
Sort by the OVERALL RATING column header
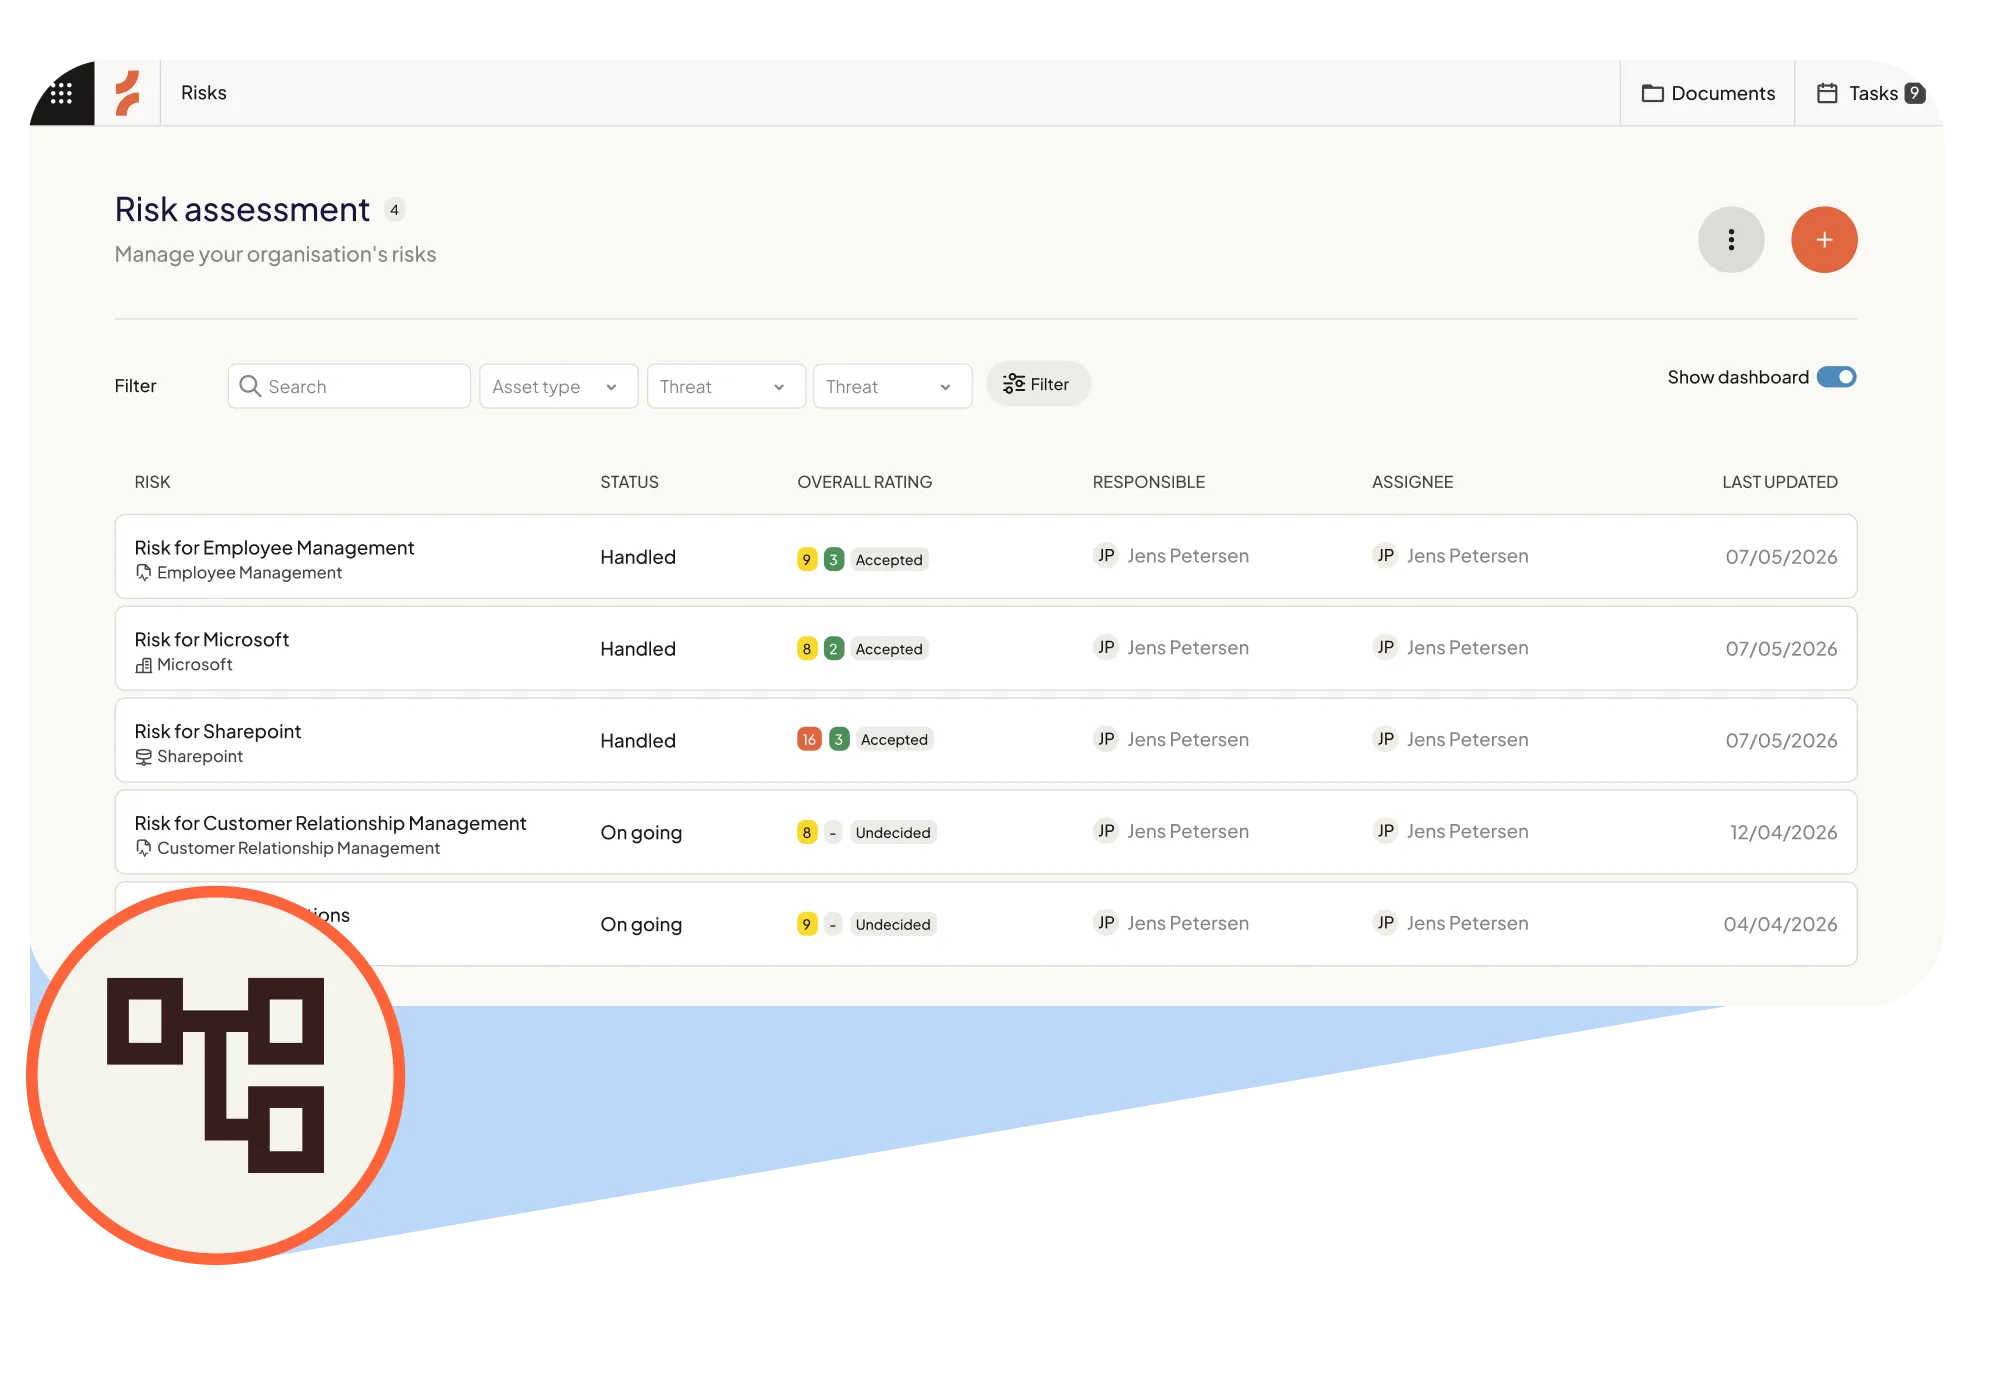click(x=864, y=482)
